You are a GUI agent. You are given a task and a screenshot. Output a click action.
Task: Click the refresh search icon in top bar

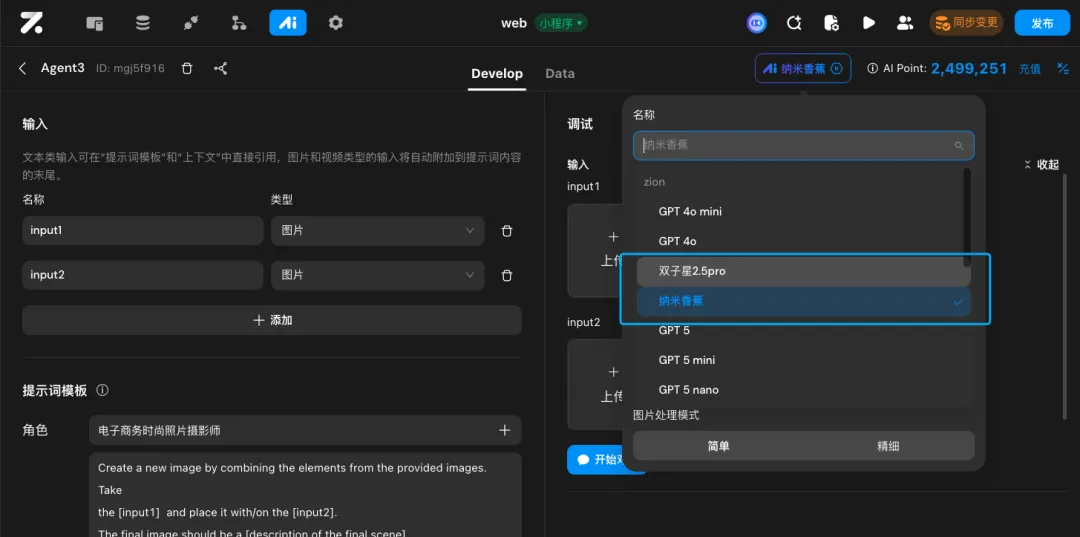tap(794, 23)
